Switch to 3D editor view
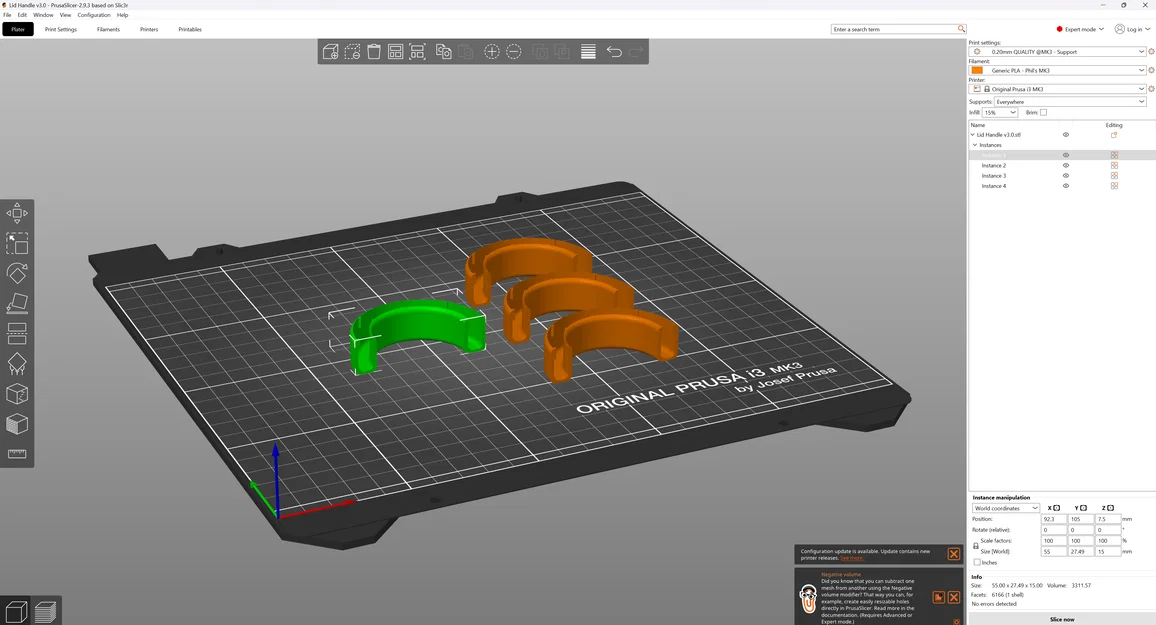Screen dimensions: 1156x625 tap(16, 612)
